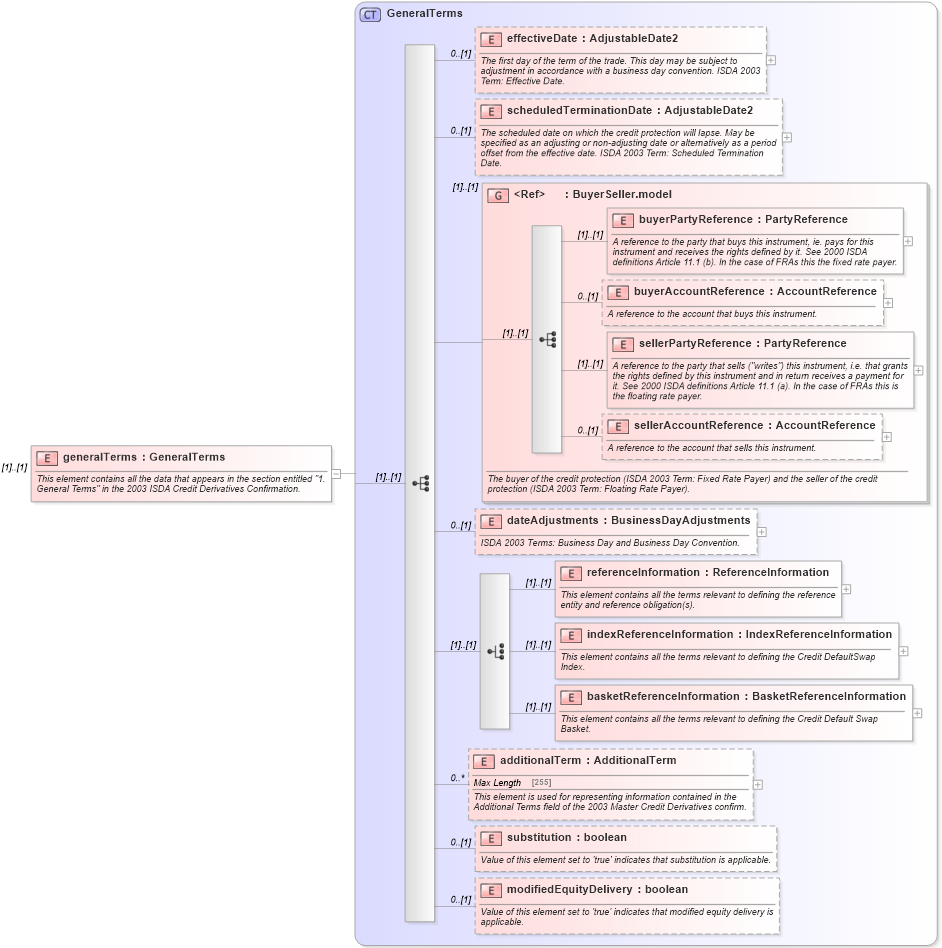This screenshot has width=942, height=948.
Task: Click the E icon of modifiedEquityDelivery
Action: (x=491, y=891)
